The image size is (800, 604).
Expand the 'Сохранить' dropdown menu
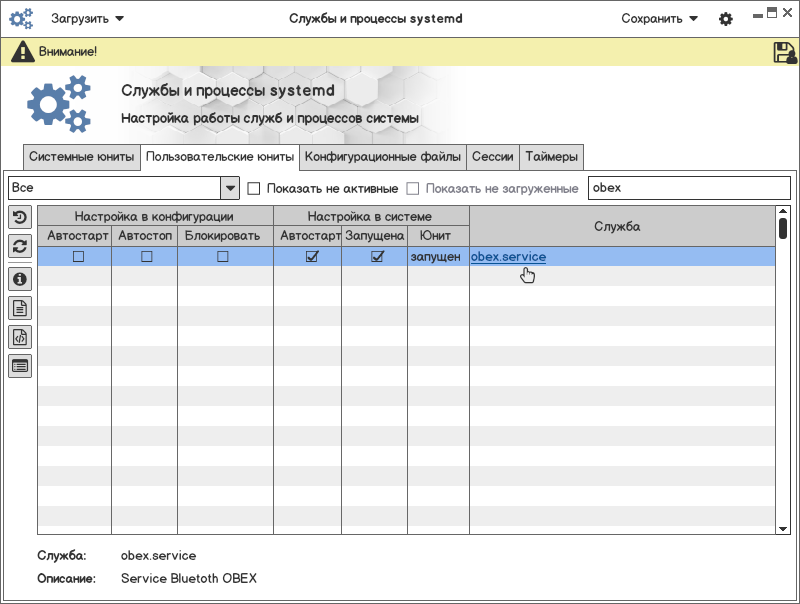(x=659, y=19)
